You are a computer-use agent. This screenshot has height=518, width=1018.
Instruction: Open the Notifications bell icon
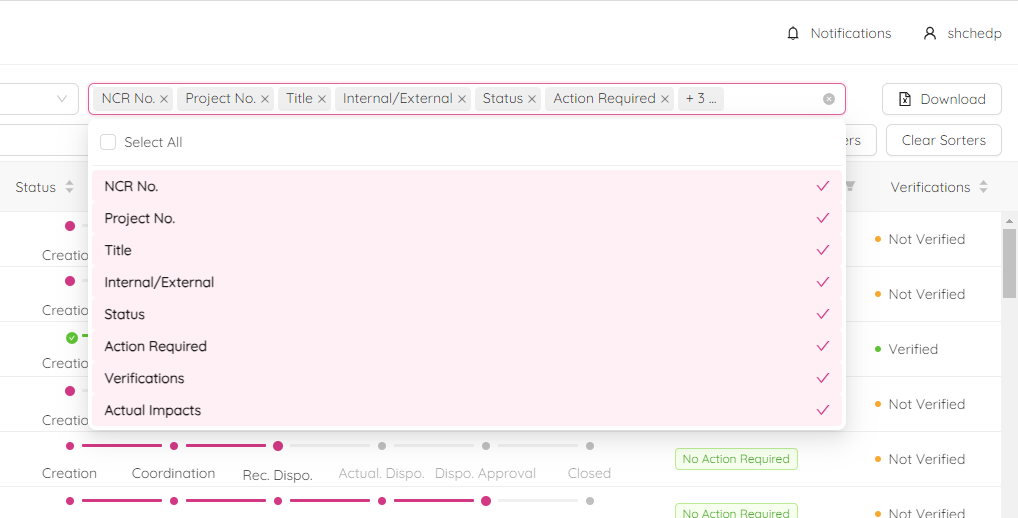click(x=793, y=33)
